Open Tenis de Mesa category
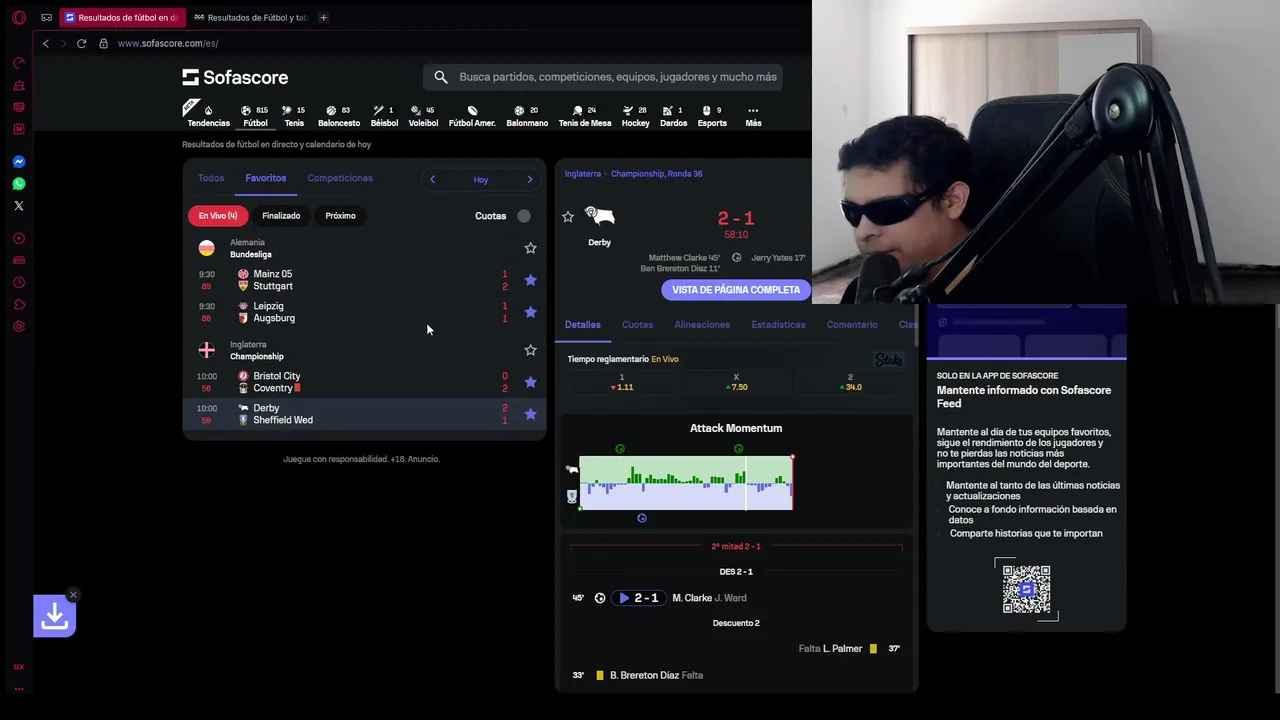The height and width of the screenshot is (720, 1280). 585,116
